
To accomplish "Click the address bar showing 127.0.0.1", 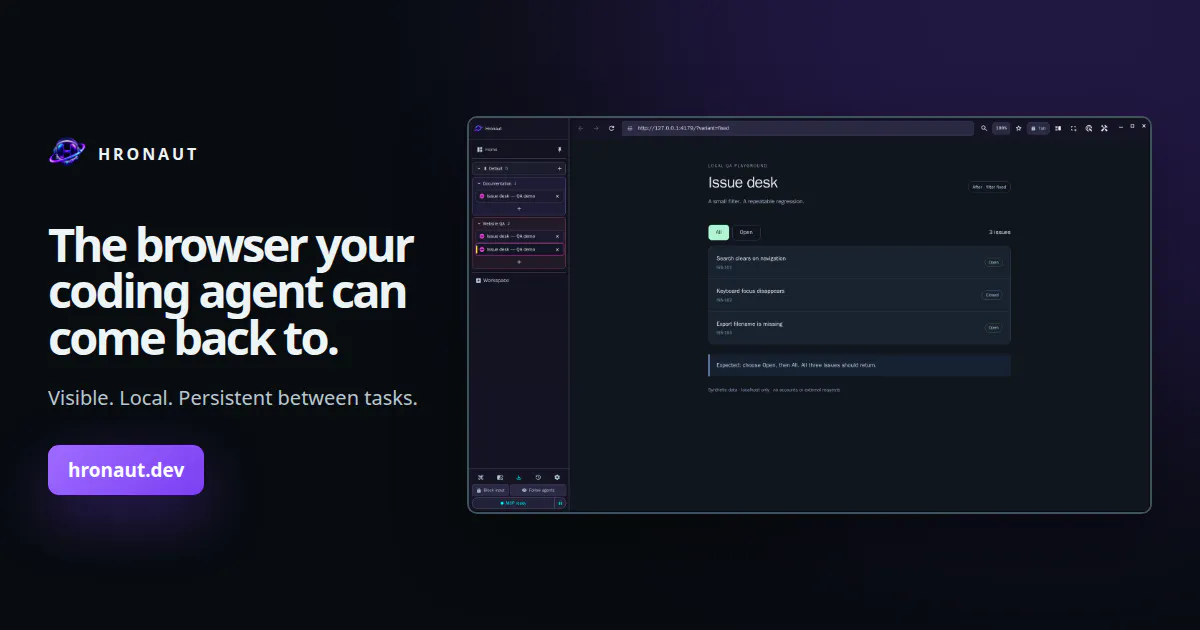I will tap(797, 128).
